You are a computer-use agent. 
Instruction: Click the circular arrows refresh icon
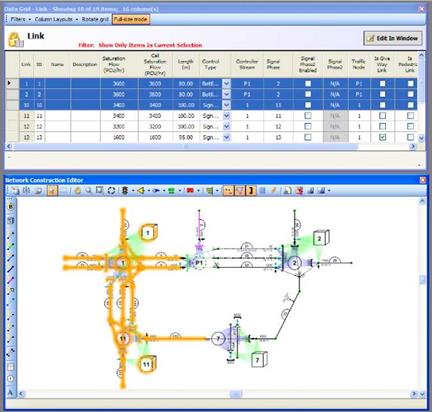111,191
